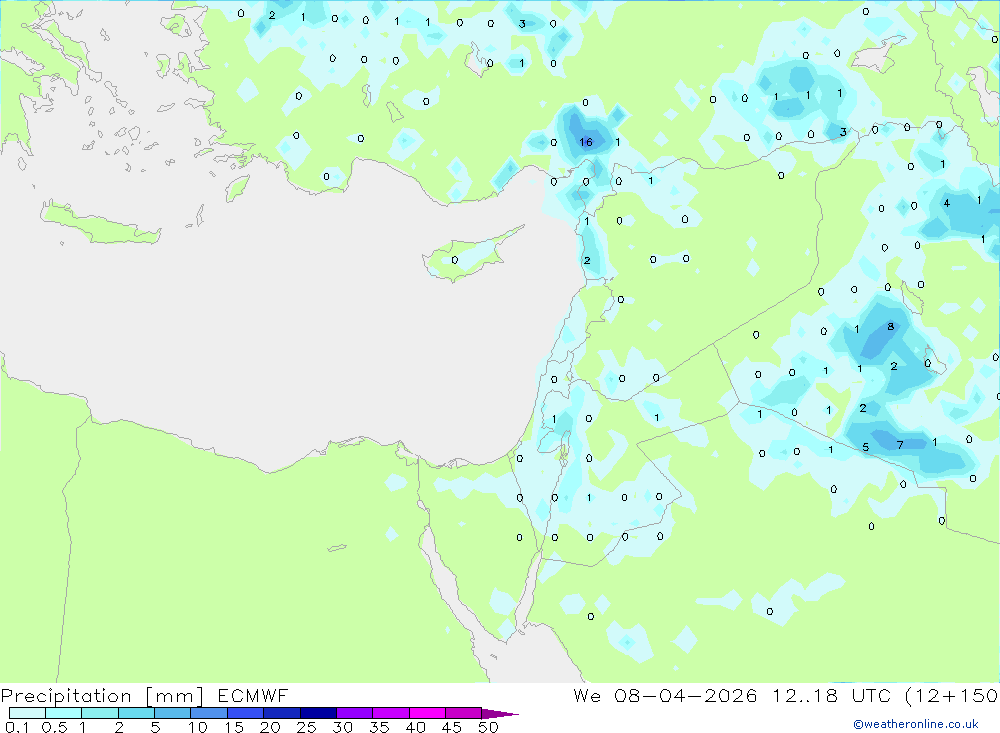Click the '20' legend scale label

point(270,727)
